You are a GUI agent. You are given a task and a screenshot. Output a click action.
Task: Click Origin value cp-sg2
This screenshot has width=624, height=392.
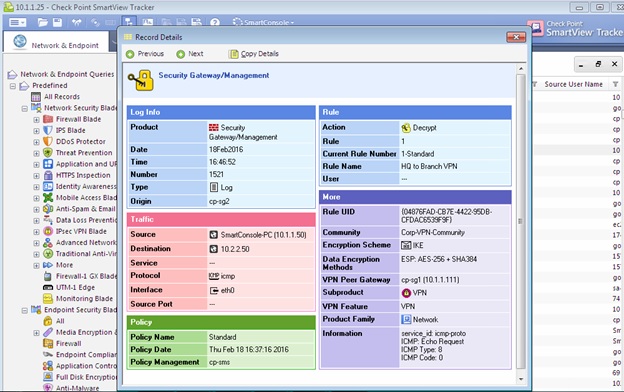click(x=219, y=201)
